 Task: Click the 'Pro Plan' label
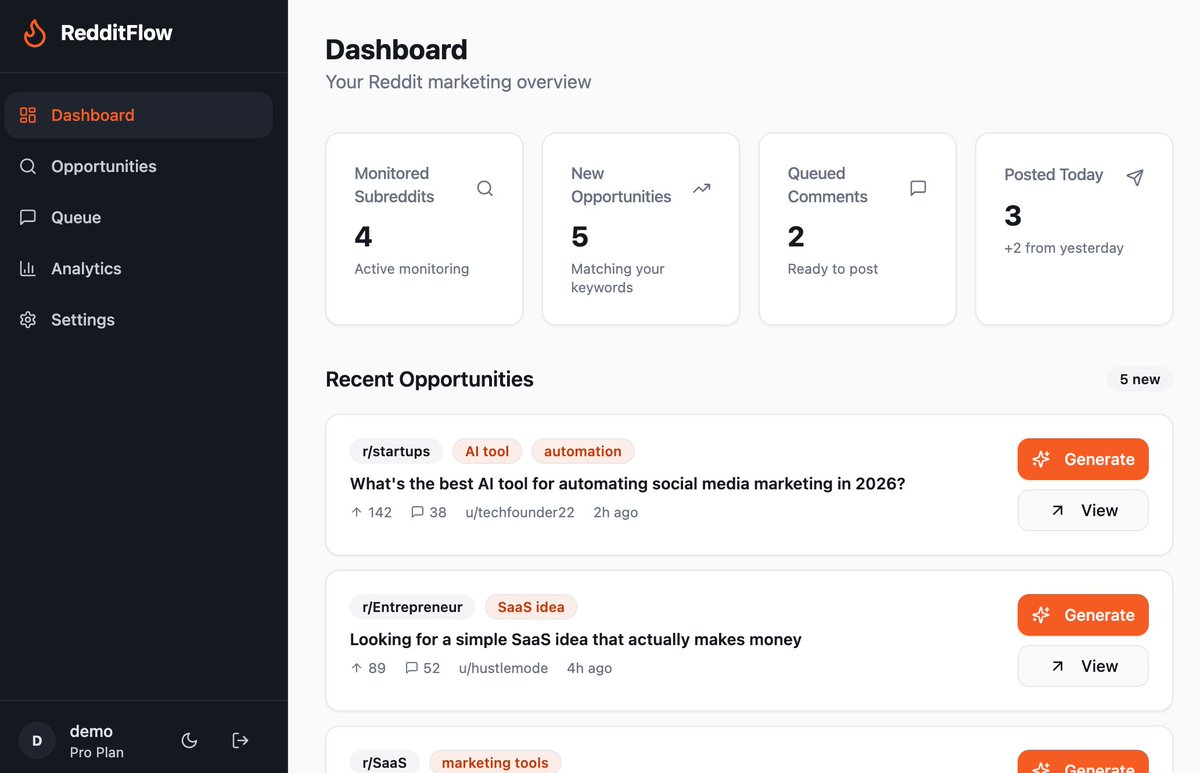(96, 752)
